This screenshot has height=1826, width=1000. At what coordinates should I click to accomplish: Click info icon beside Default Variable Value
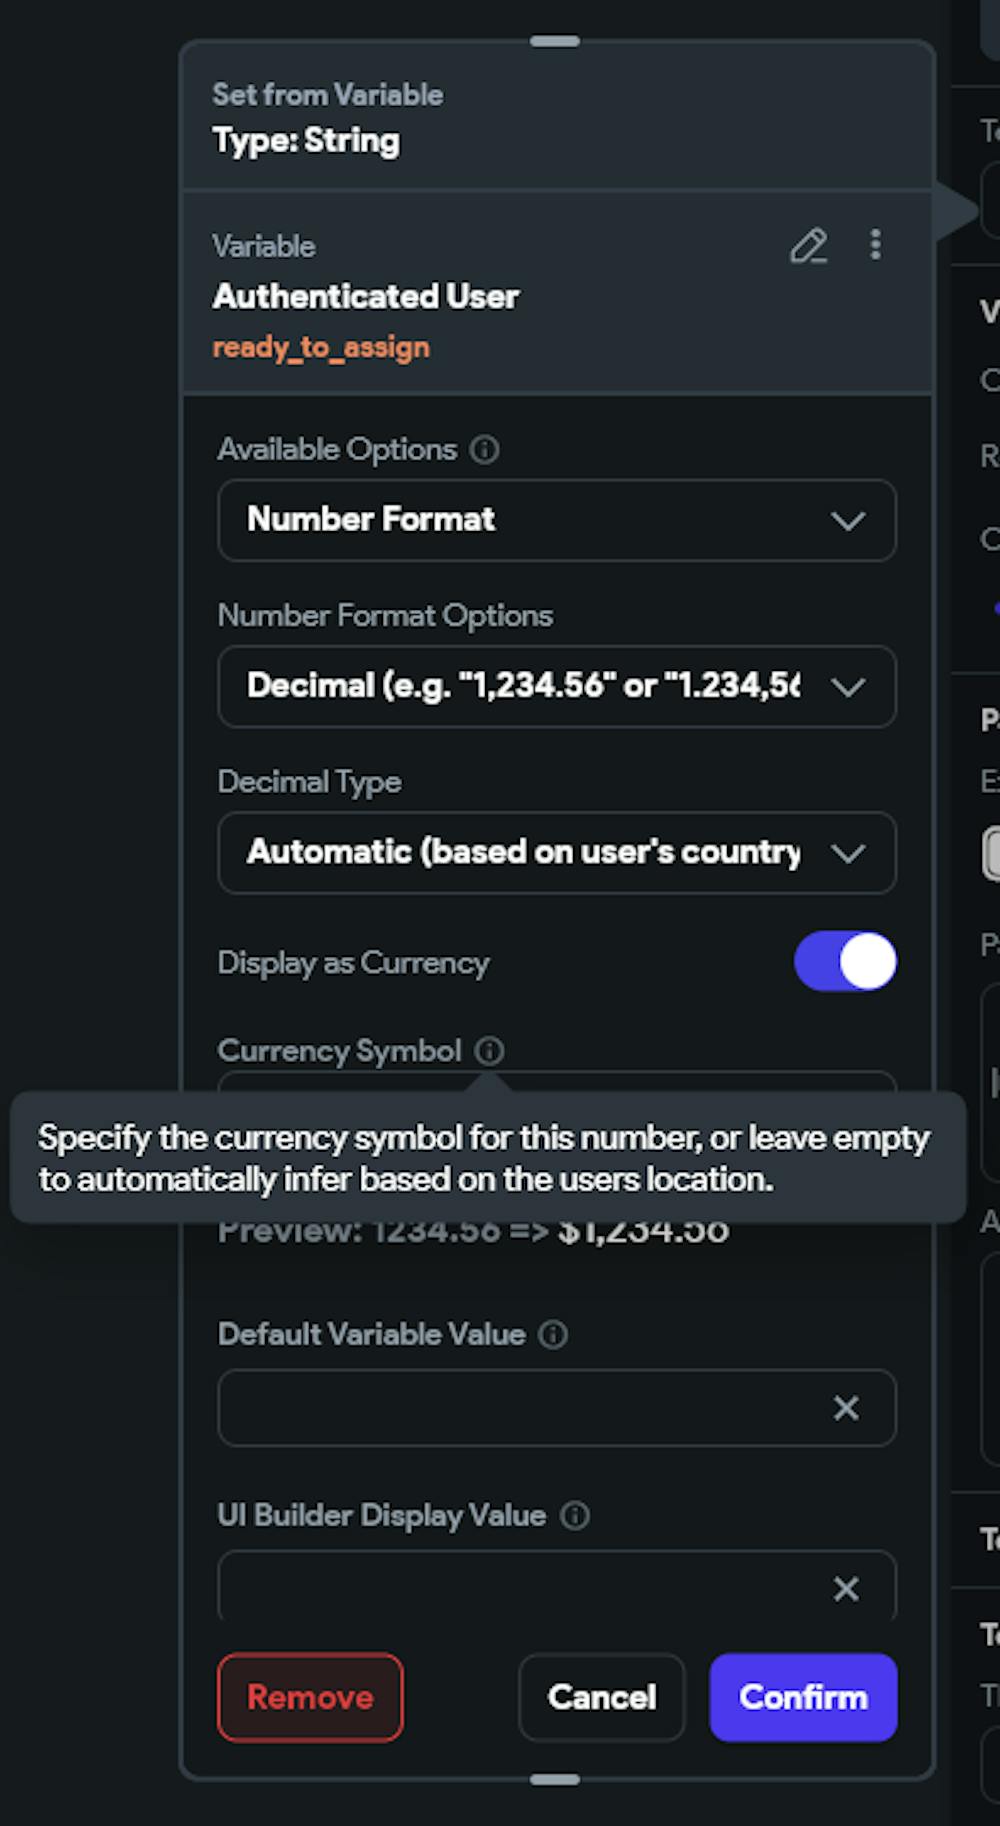coord(553,1335)
